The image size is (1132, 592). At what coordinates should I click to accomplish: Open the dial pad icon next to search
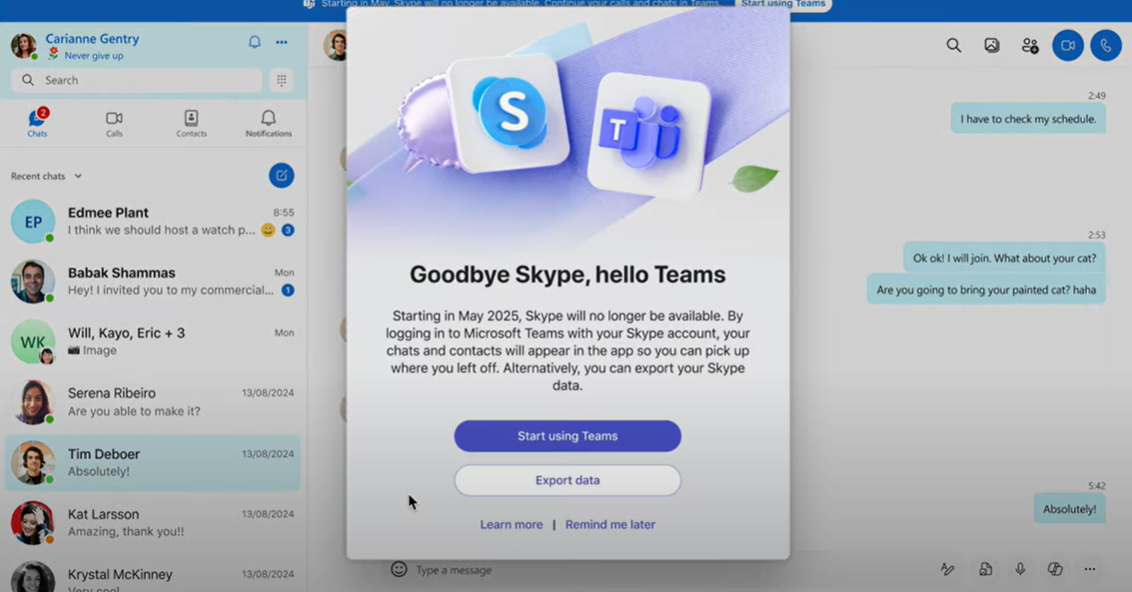pyautogui.click(x=282, y=80)
